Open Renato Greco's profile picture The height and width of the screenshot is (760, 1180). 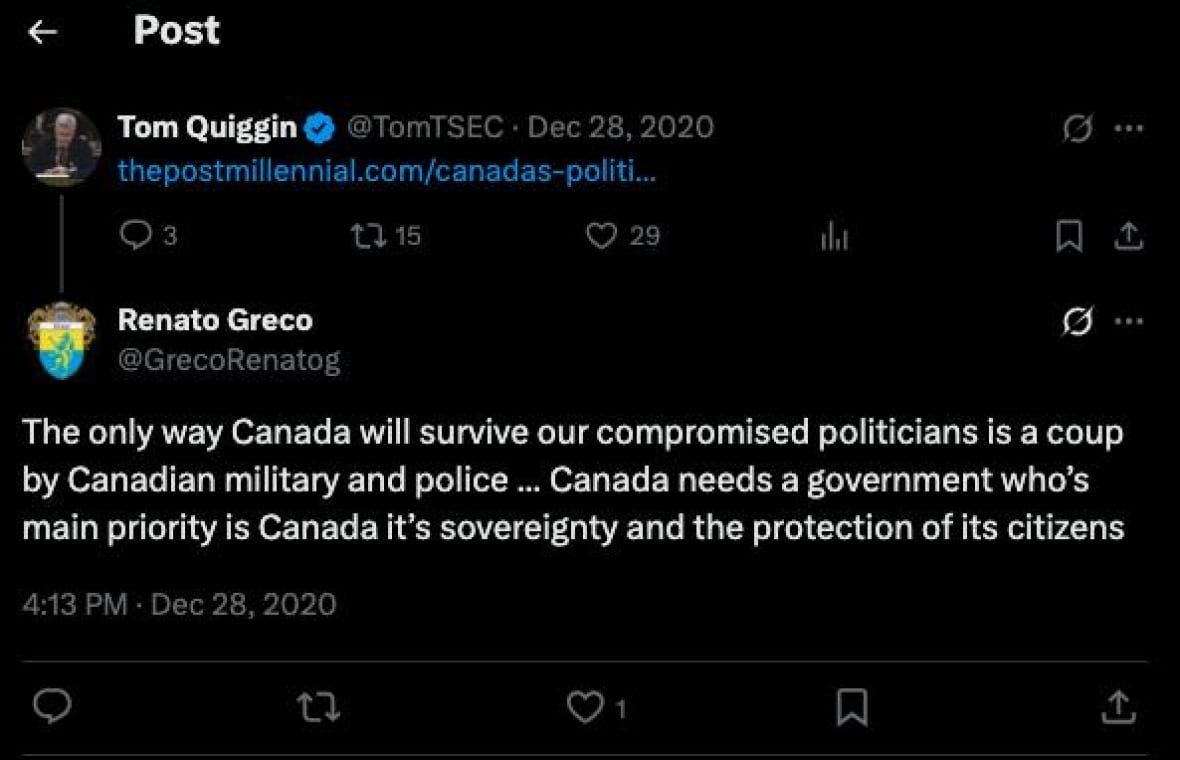(x=61, y=340)
